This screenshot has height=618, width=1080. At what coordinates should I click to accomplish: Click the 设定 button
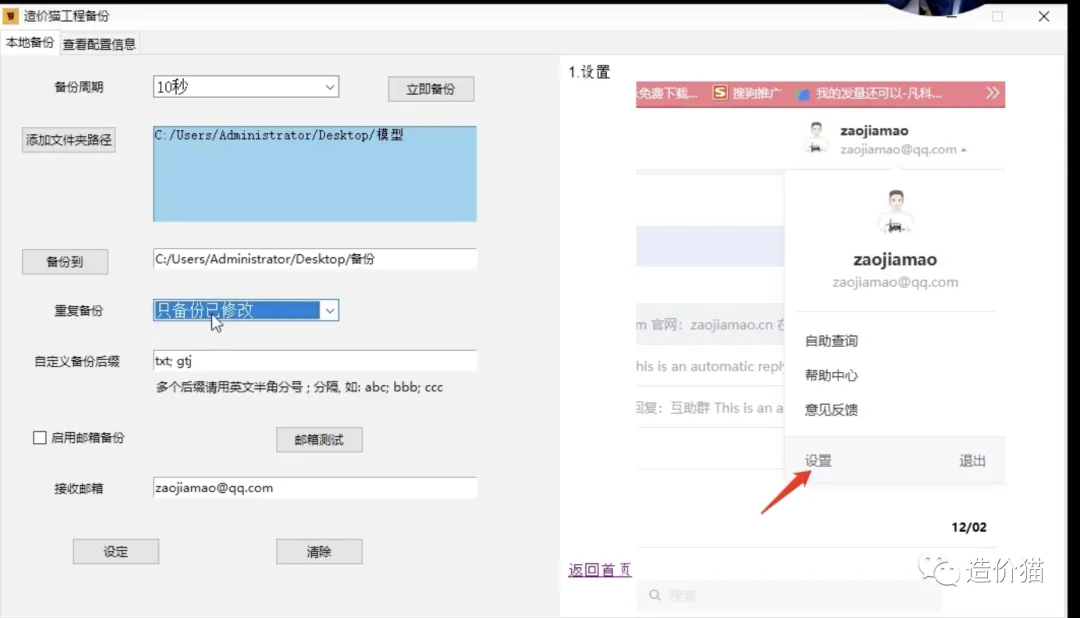[x=116, y=551]
